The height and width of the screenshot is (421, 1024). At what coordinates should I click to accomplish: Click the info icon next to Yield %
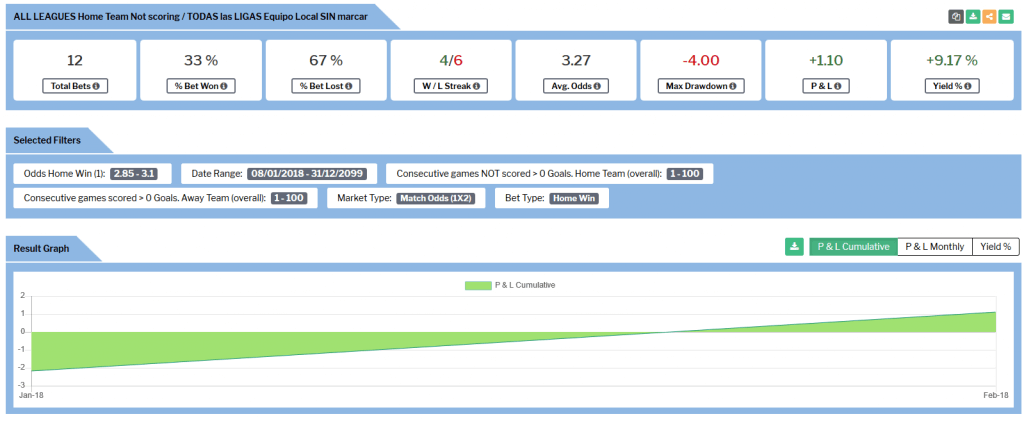(967, 86)
